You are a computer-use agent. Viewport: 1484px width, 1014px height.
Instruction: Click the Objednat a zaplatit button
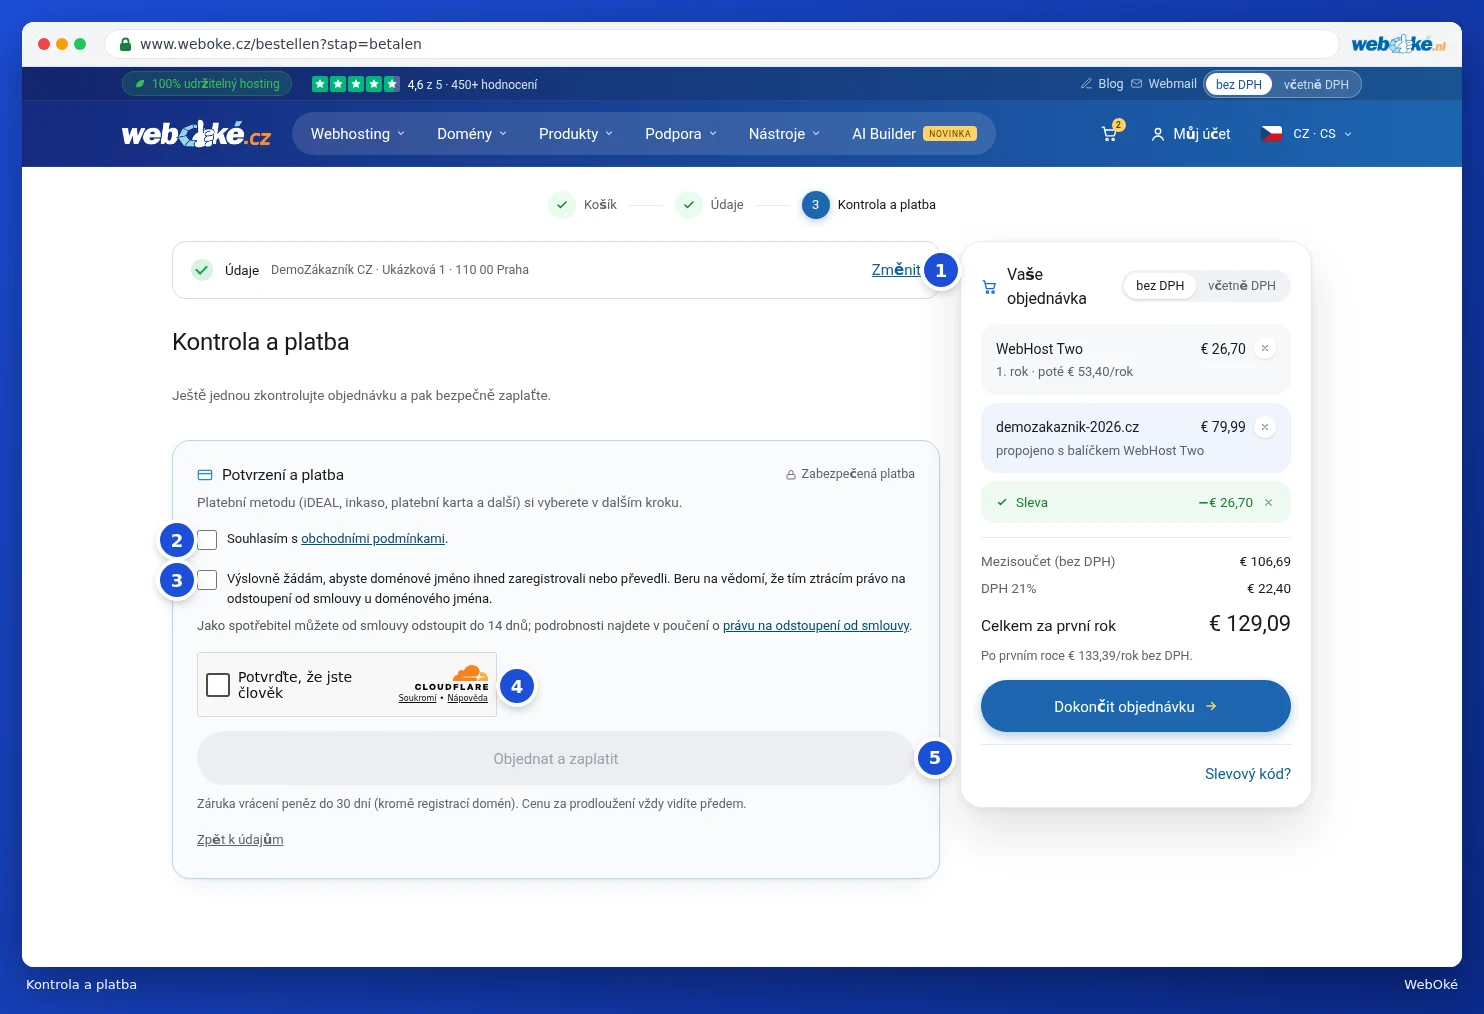click(556, 759)
